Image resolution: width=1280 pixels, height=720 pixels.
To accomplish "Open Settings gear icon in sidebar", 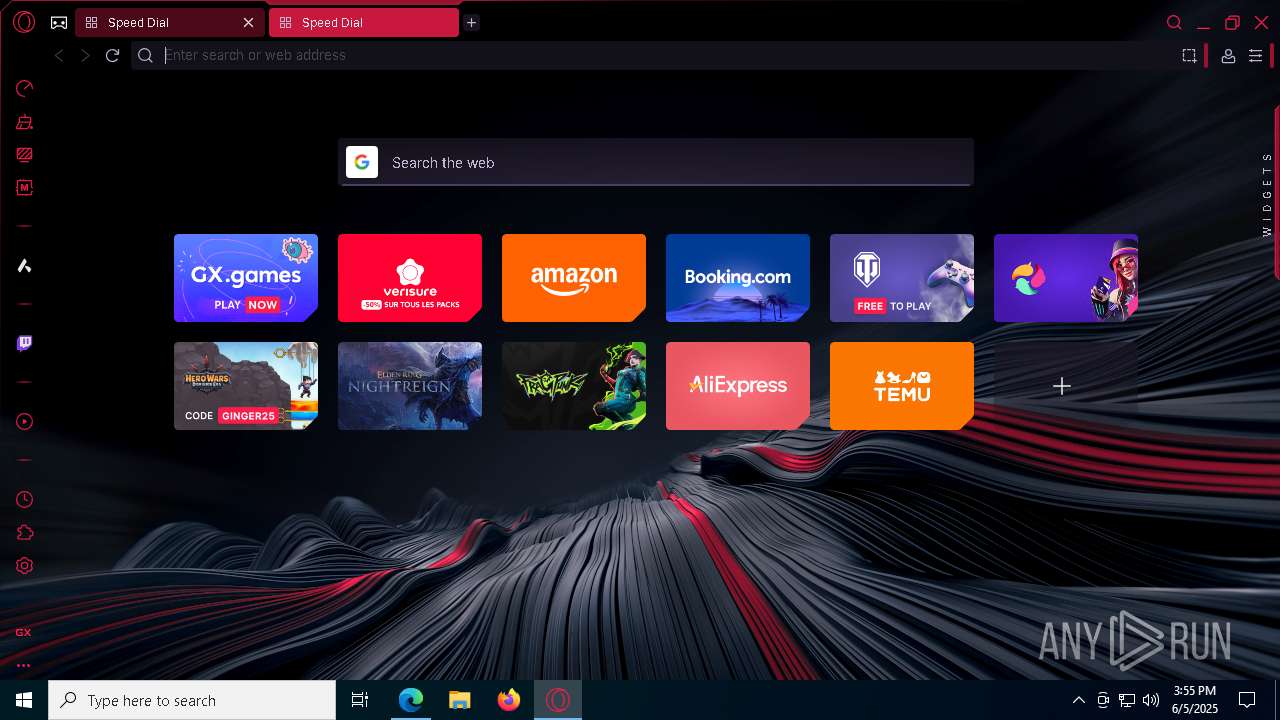I will point(25,565).
